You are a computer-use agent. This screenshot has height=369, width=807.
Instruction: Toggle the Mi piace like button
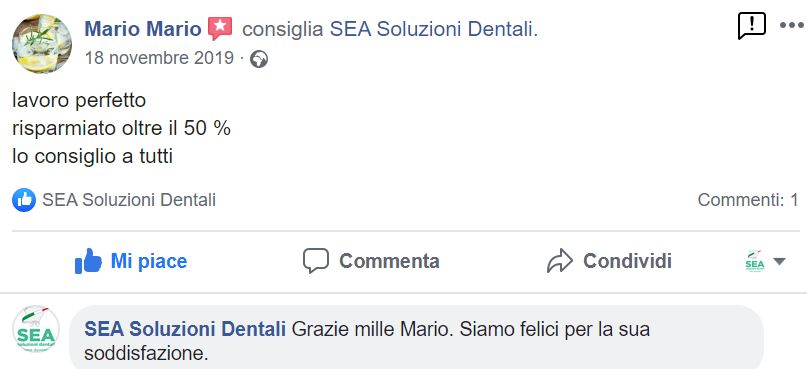(131, 261)
